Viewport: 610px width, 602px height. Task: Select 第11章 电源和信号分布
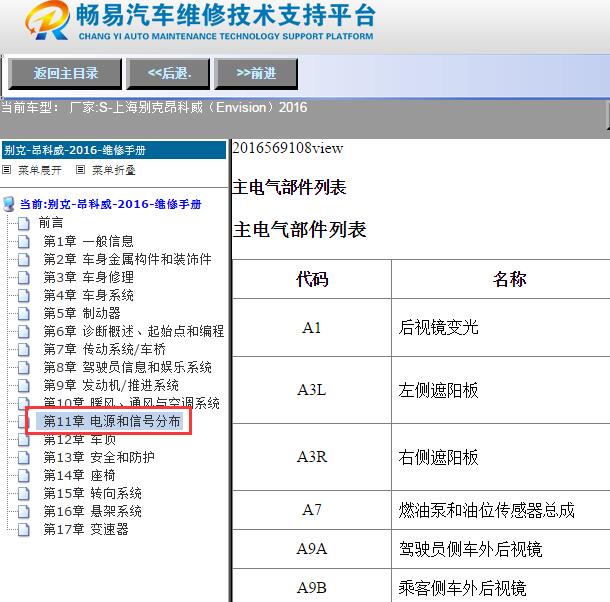pos(112,421)
